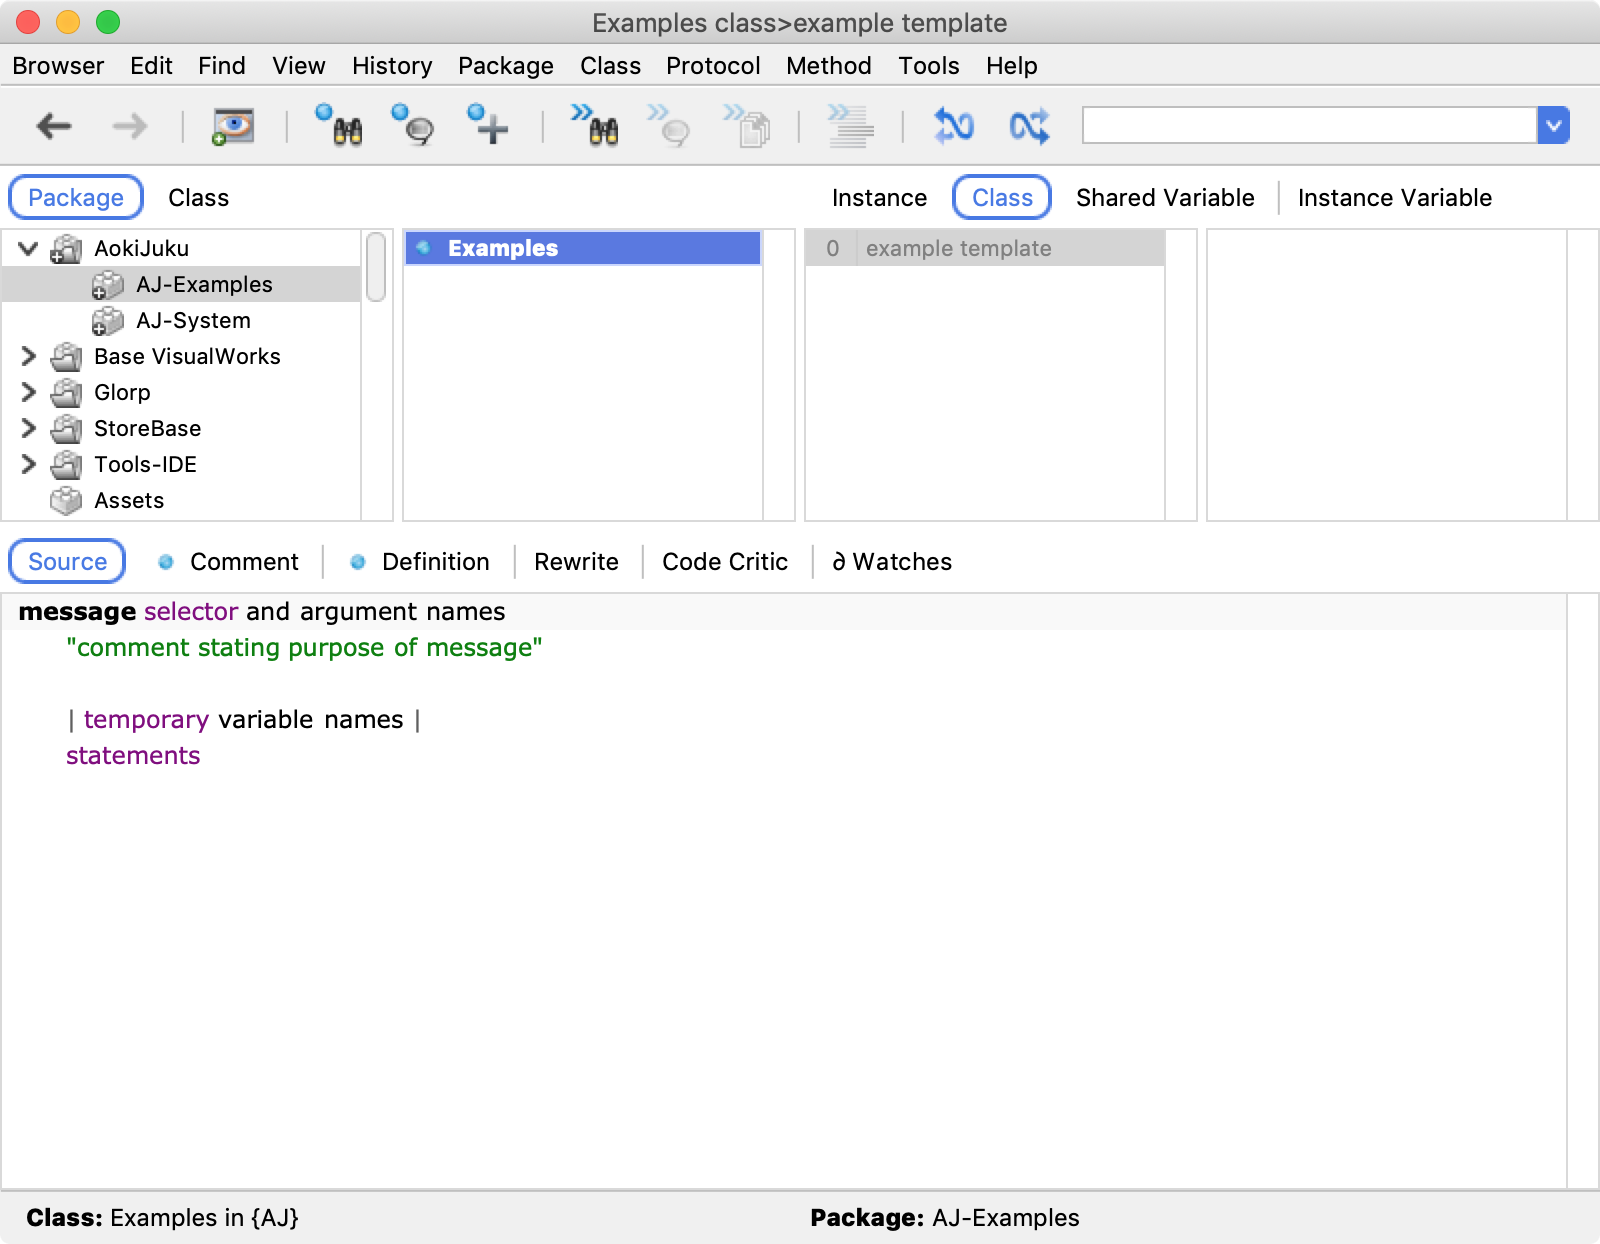Switch navigator to Instance side
Viewport: 1600px width, 1244px height.
point(879,198)
